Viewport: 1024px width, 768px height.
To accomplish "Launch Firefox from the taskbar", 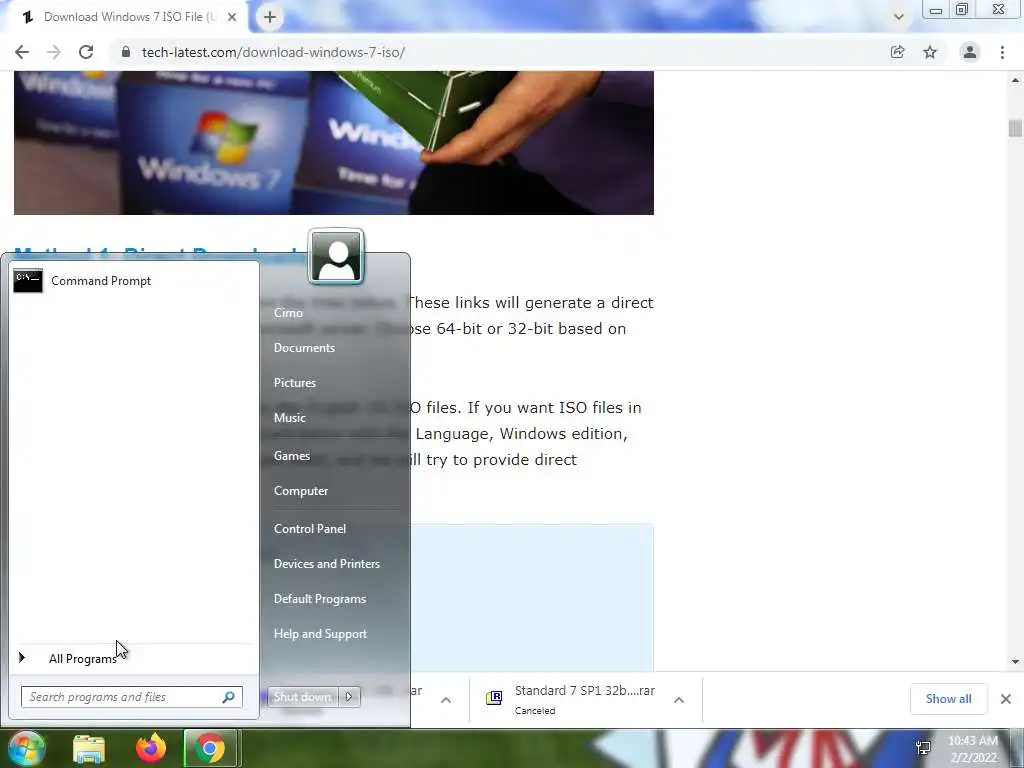I will point(150,748).
